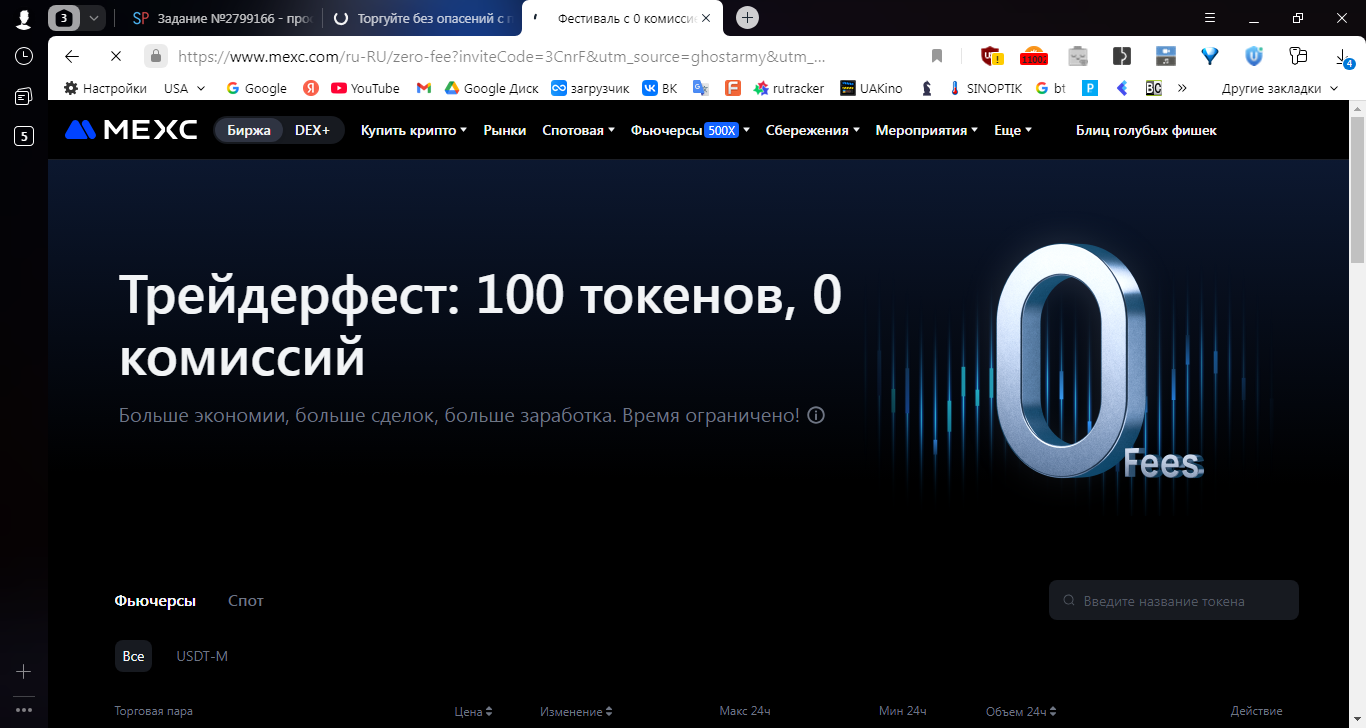Switch to the Торгуйте без опасений tab
The height and width of the screenshot is (728, 1366).
point(422,18)
